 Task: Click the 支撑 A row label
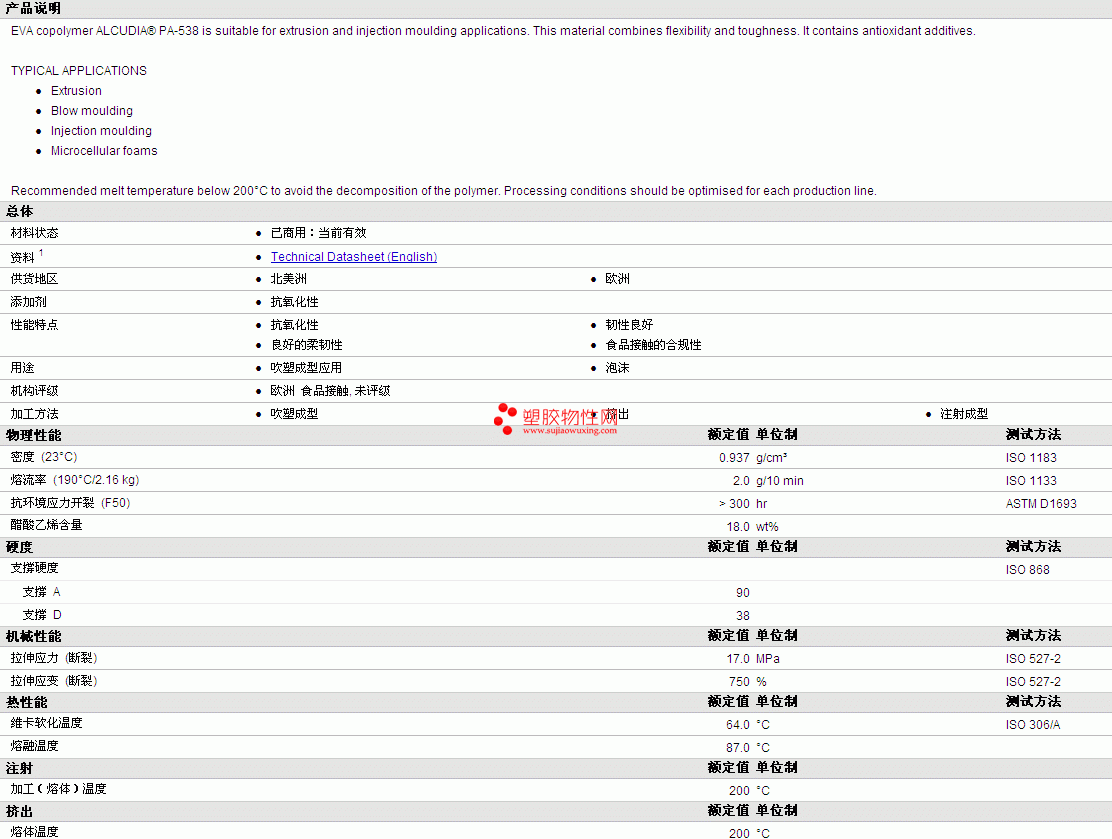(41, 591)
